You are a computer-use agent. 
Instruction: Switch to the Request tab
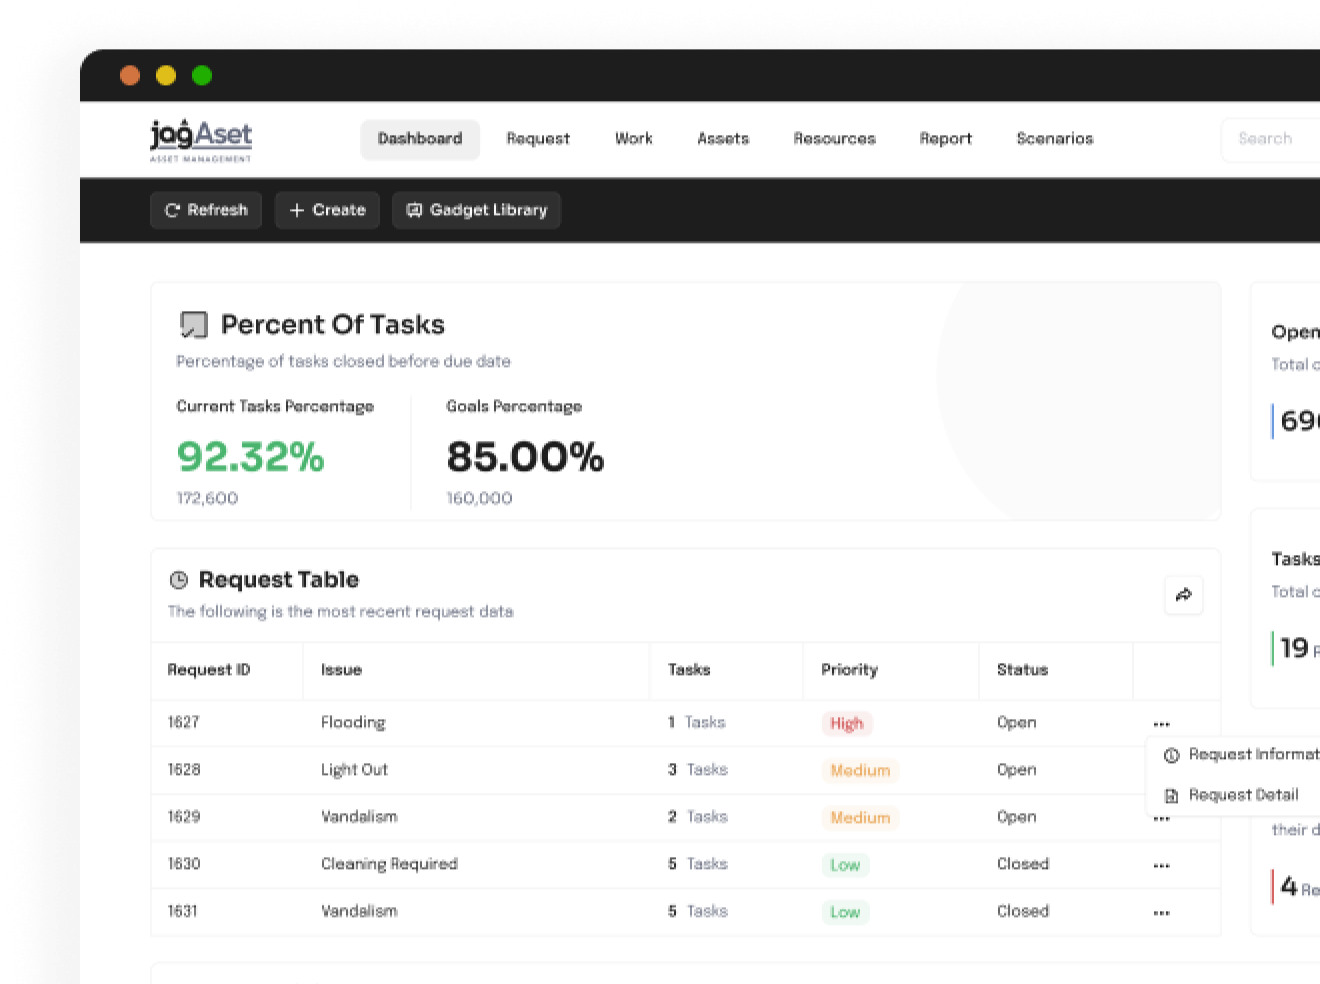(538, 139)
